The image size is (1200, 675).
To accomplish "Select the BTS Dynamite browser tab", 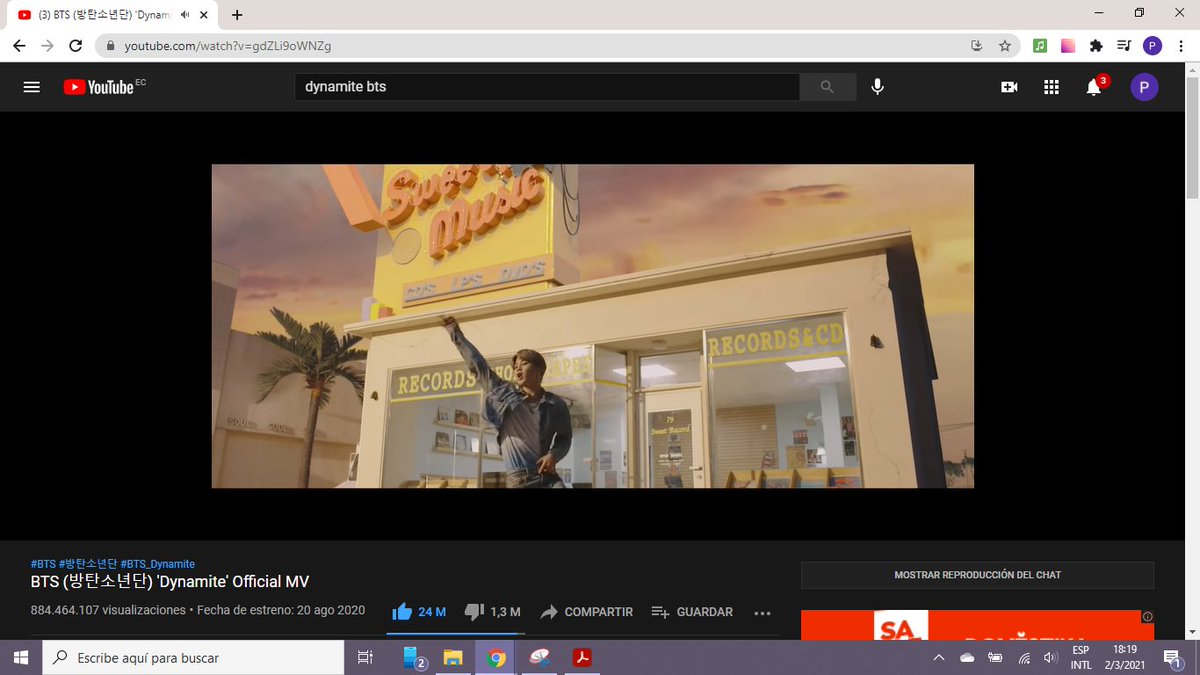I will point(111,15).
